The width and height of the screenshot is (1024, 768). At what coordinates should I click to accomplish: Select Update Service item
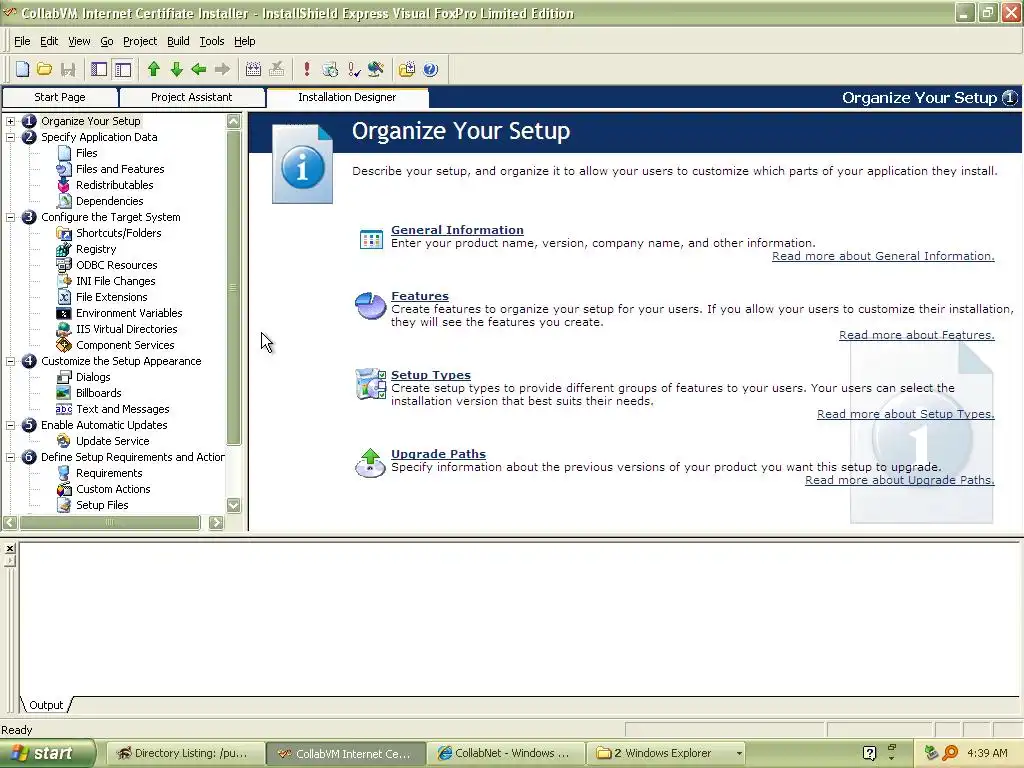click(112, 441)
